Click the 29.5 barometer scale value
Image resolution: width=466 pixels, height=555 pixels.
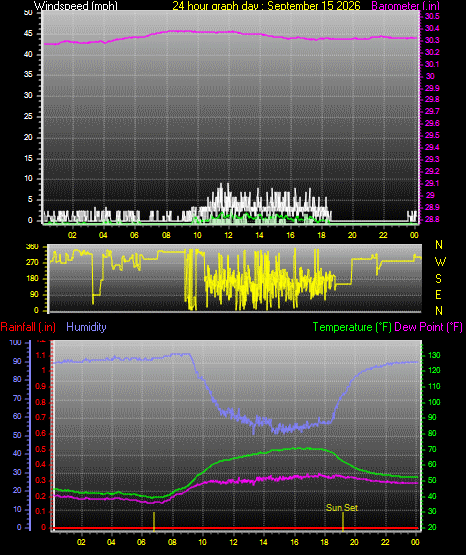point(432,135)
